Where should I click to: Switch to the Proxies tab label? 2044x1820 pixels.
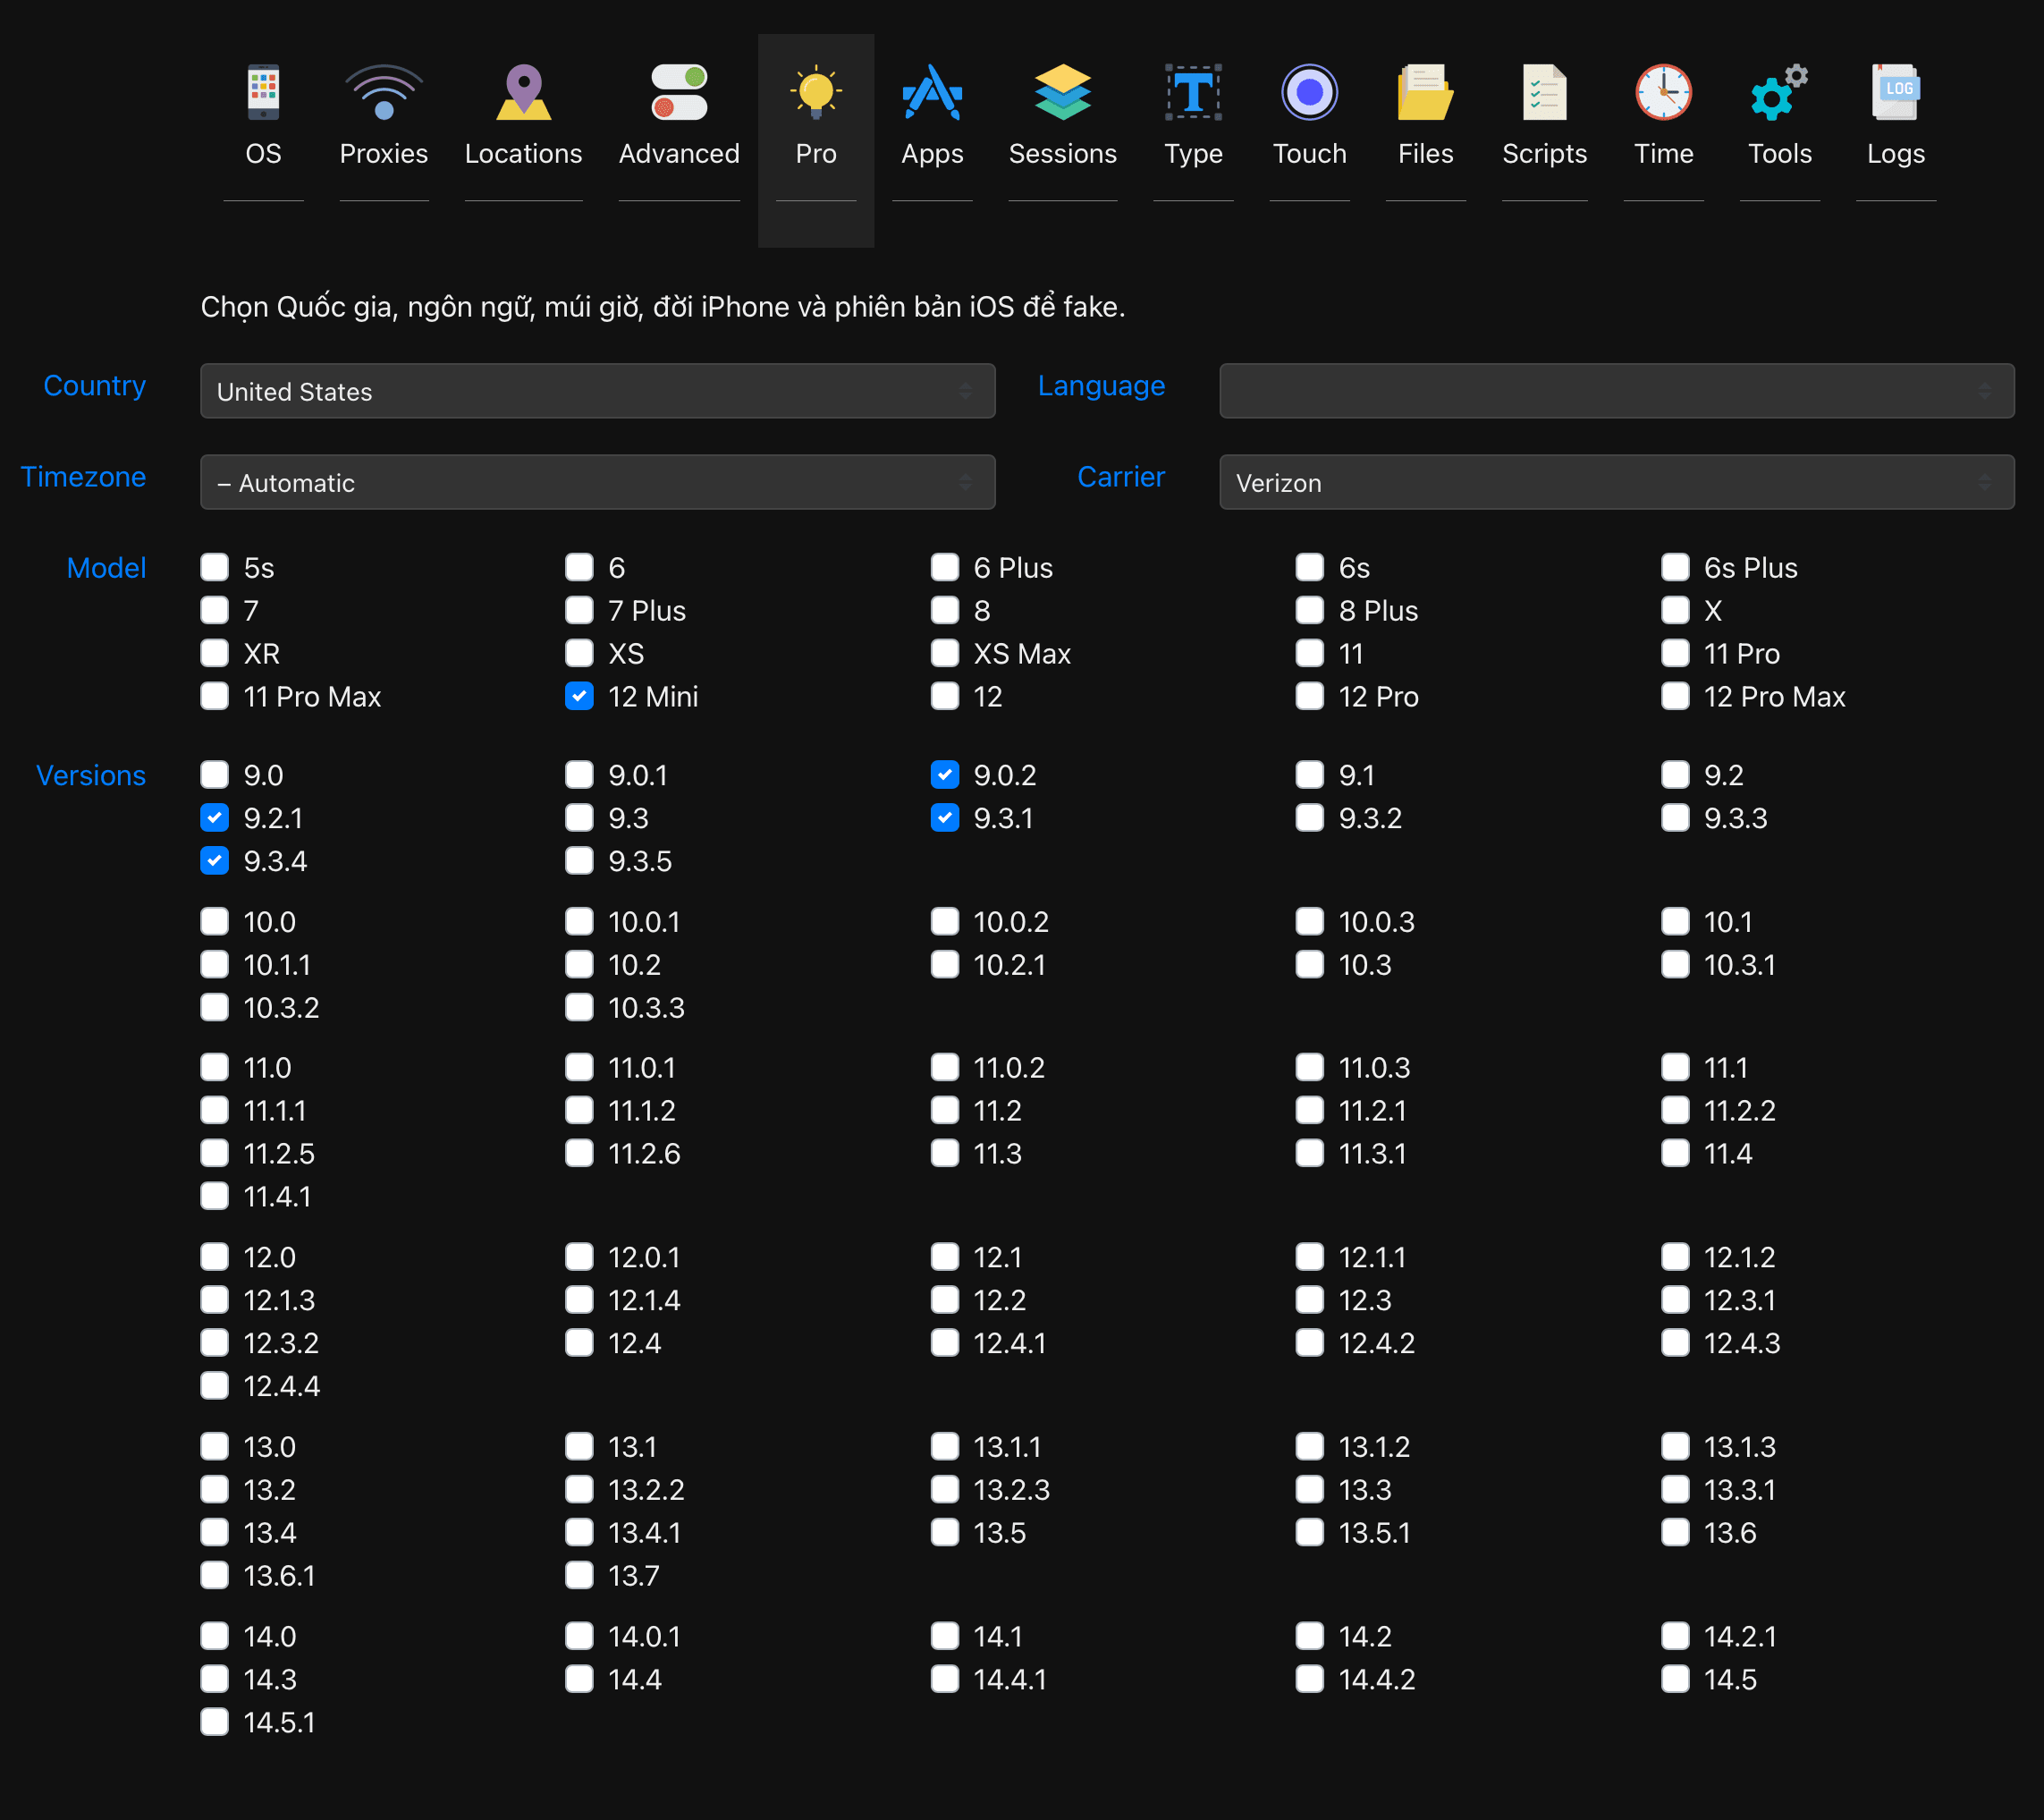tap(384, 154)
